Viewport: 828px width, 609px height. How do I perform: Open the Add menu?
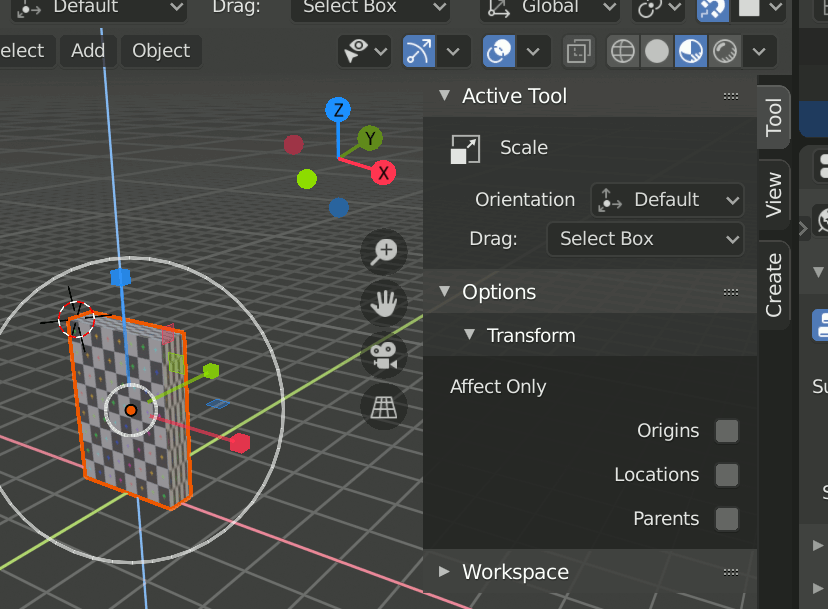pos(88,50)
